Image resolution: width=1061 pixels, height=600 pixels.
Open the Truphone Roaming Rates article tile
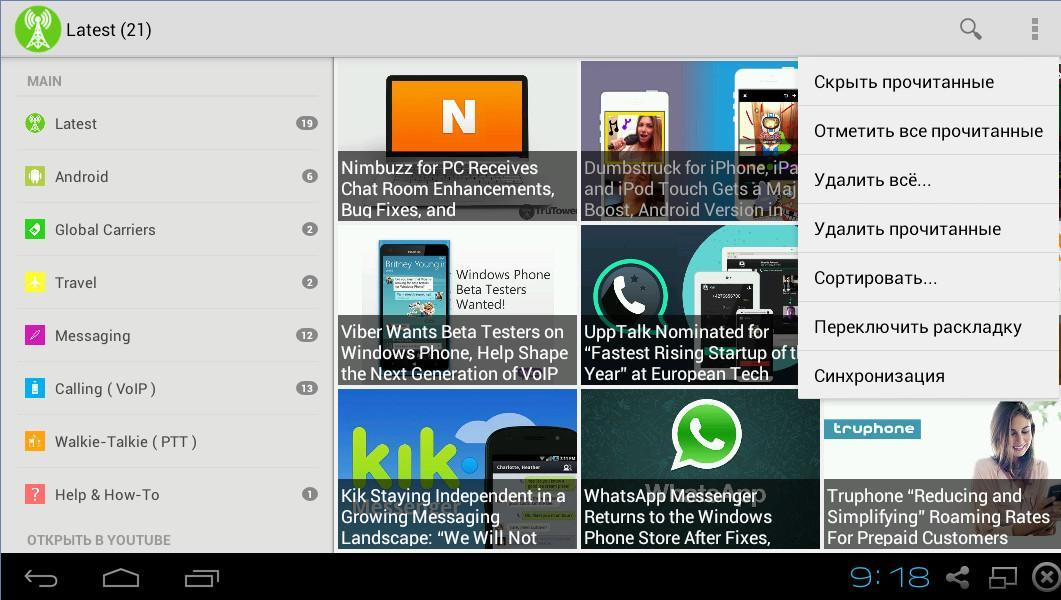pyautogui.click(x=943, y=474)
